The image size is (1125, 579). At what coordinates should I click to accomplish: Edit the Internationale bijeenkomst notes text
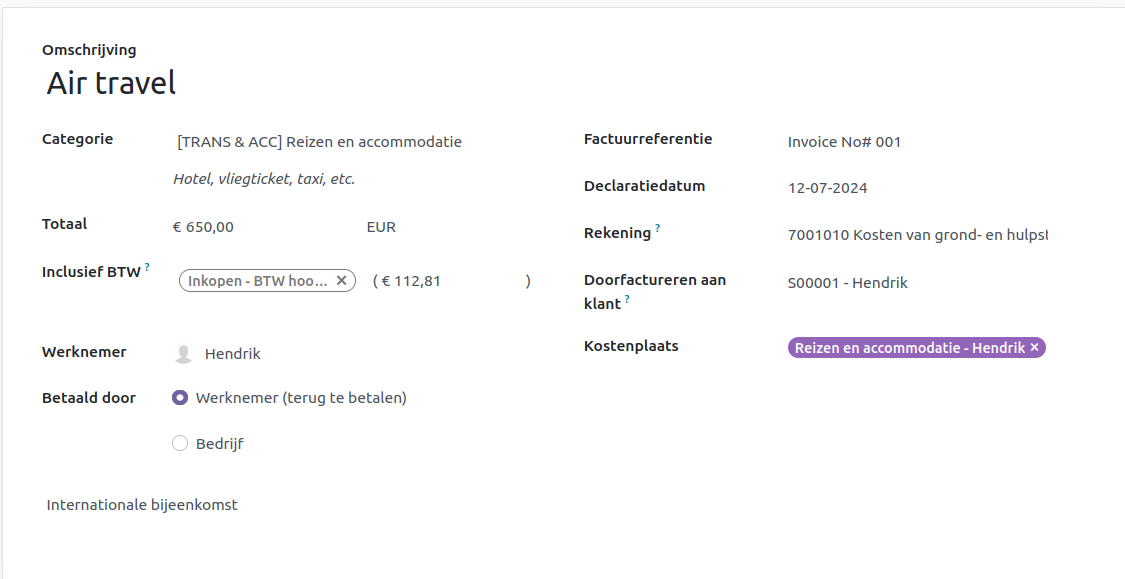142,505
